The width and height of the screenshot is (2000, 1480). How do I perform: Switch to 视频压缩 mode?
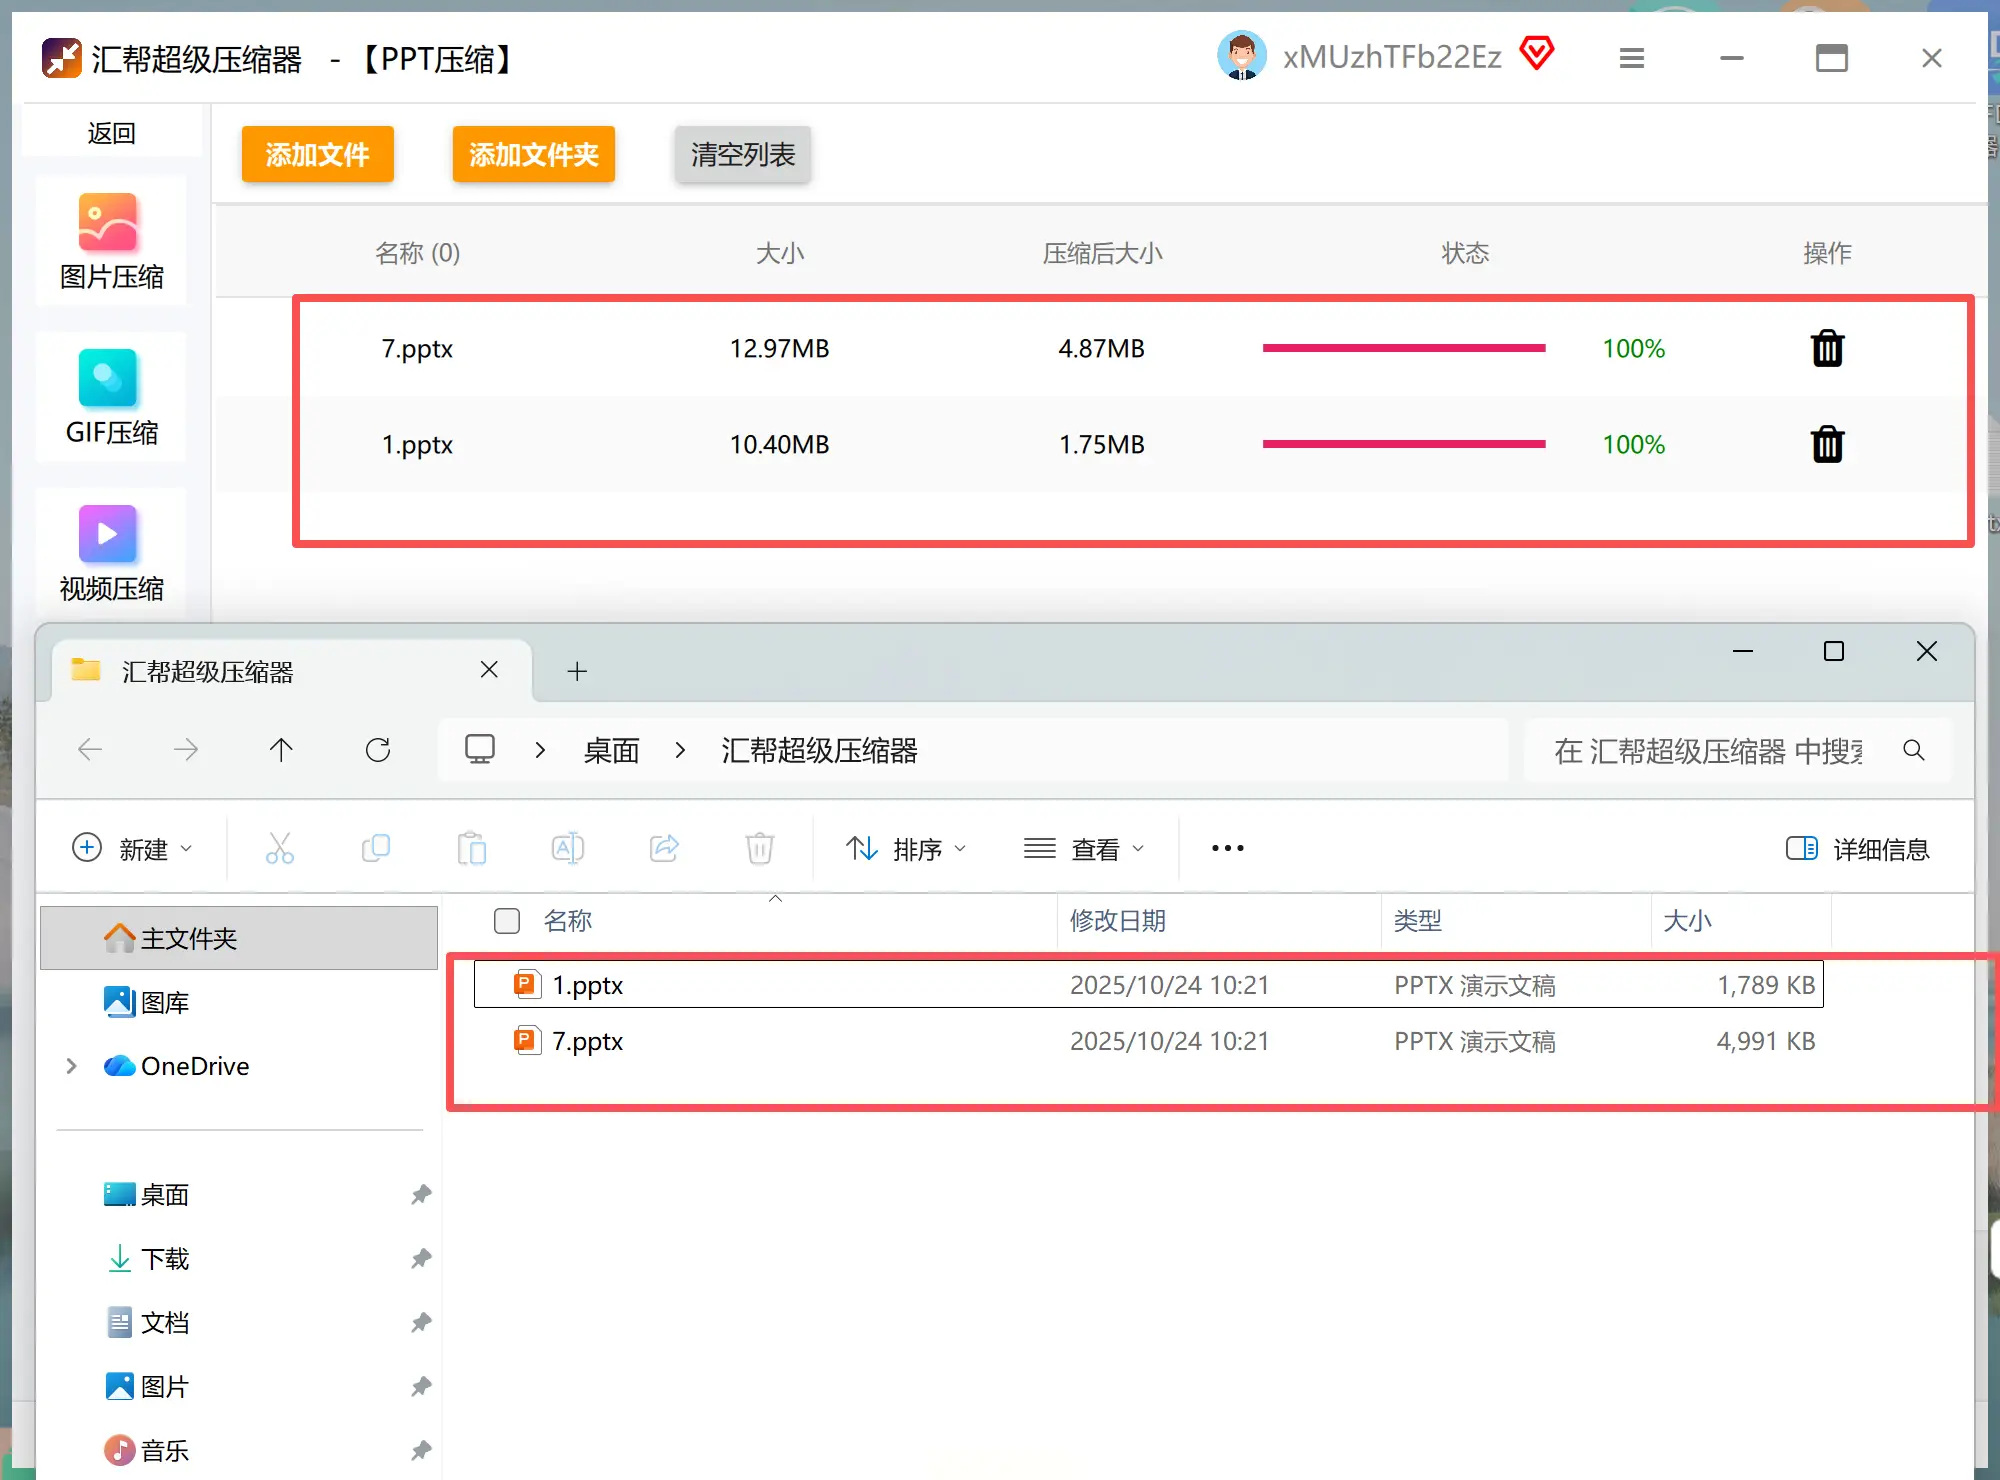tap(109, 550)
